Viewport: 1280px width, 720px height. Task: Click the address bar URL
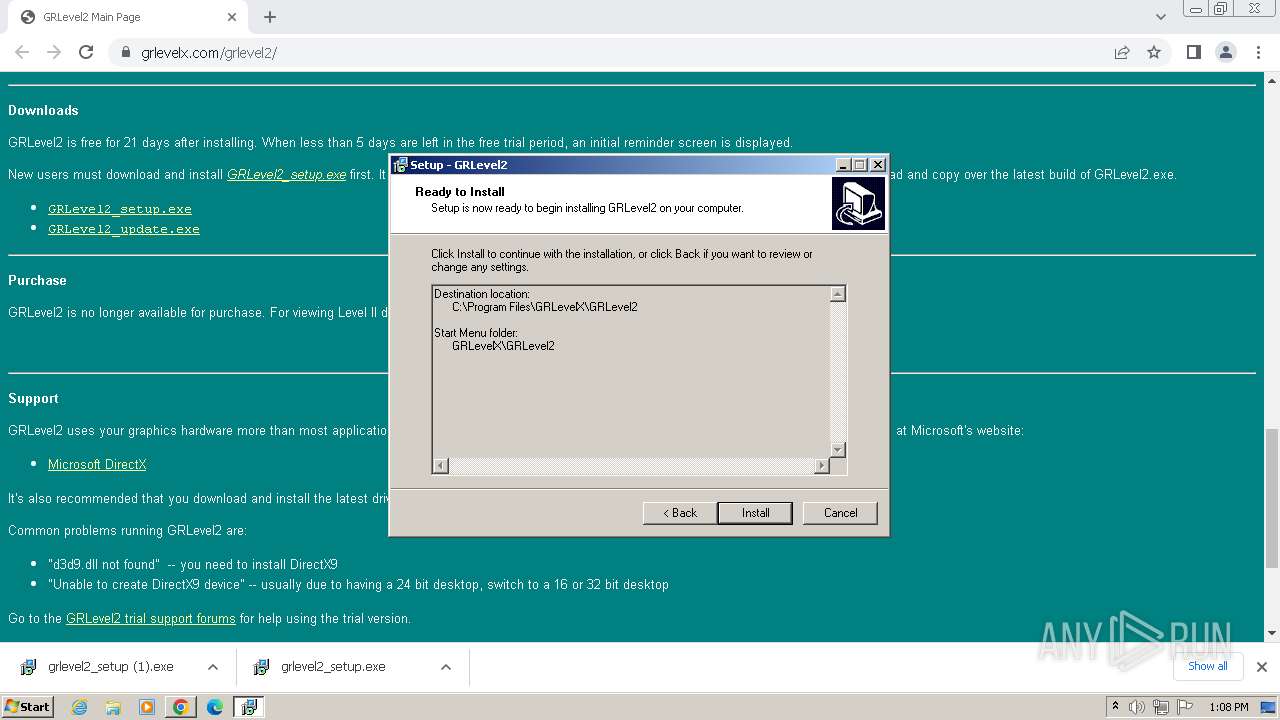209,53
